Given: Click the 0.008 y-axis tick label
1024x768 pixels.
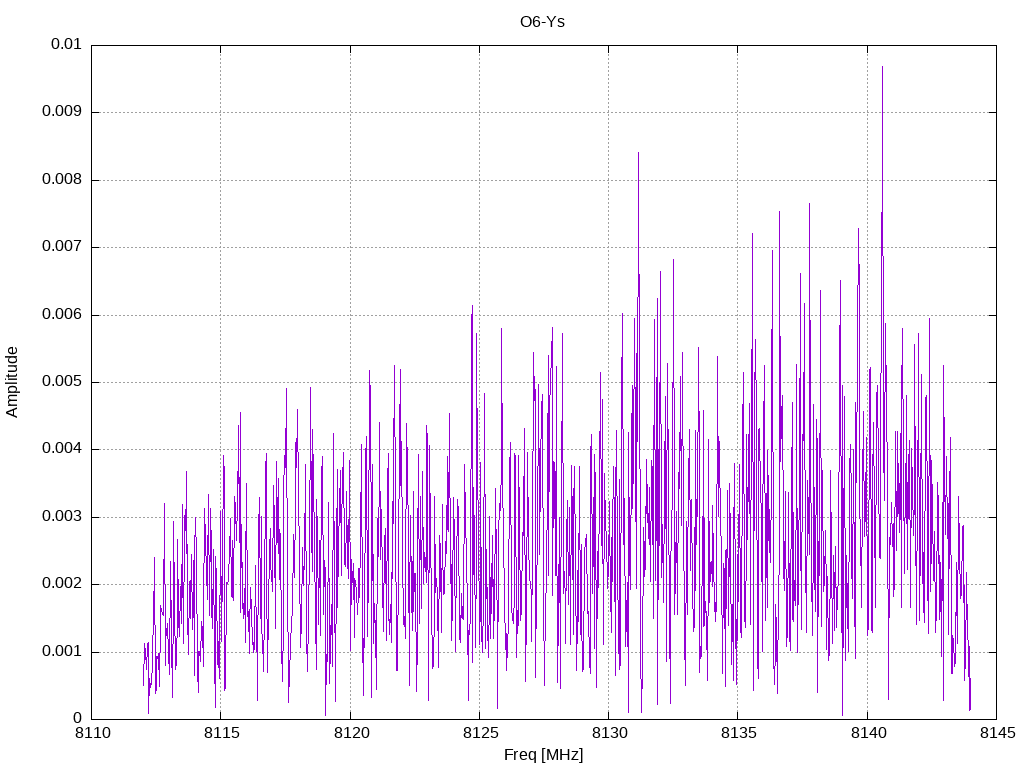Looking at the screenshot, I should point(62,180).
